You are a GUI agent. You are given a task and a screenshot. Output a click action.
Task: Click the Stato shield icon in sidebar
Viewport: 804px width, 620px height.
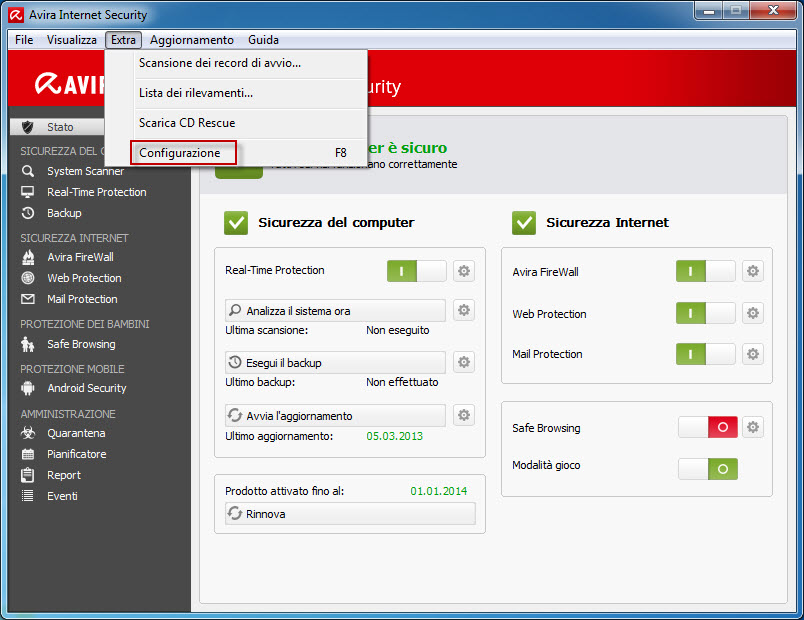(28, 127)
